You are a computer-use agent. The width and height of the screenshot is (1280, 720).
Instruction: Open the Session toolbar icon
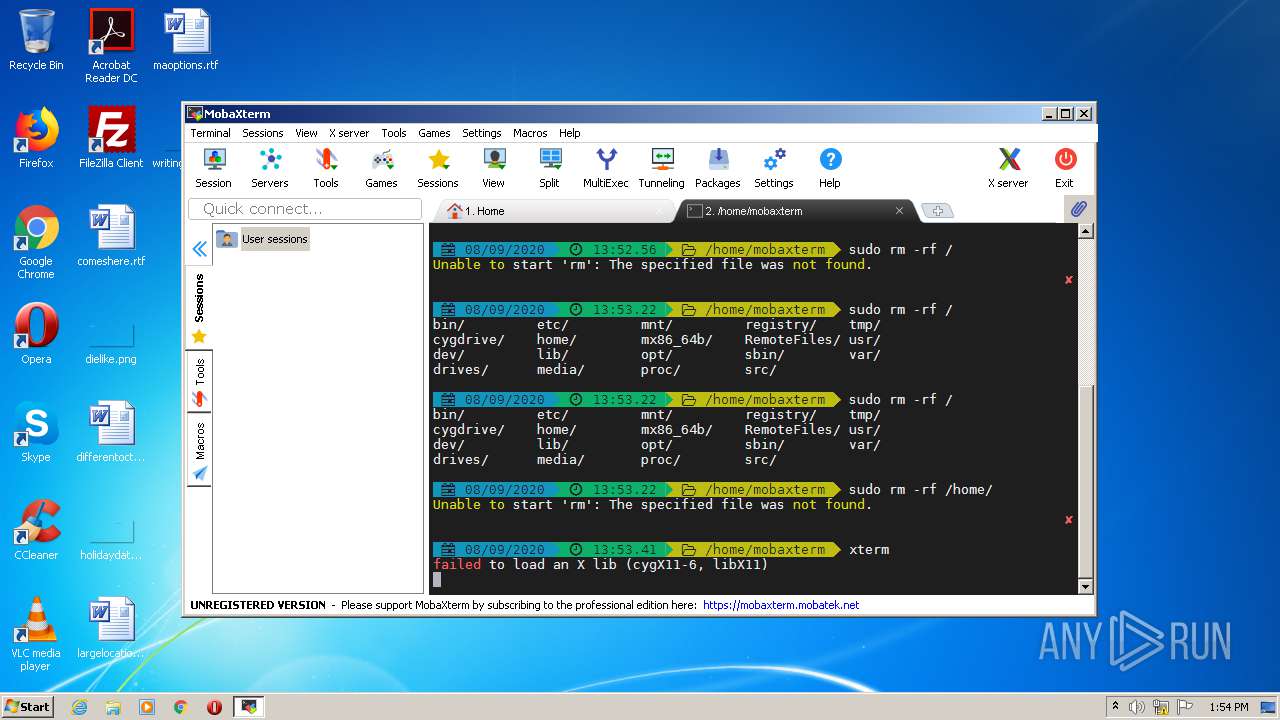click(213, 168)
